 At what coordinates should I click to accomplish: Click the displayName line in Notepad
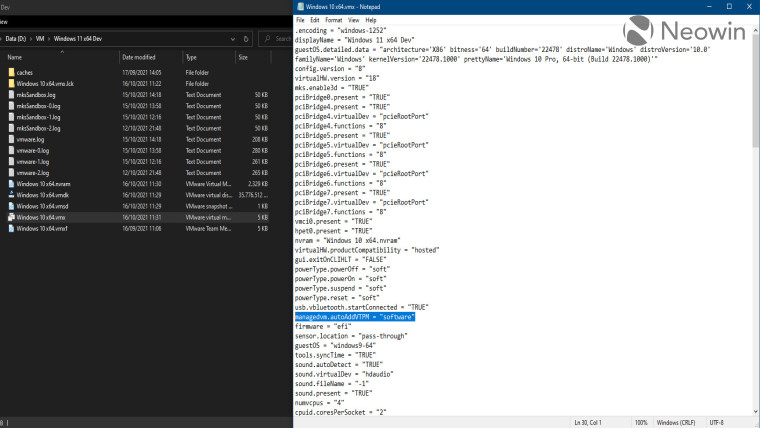pyautogui.click(x=354, y=40)
